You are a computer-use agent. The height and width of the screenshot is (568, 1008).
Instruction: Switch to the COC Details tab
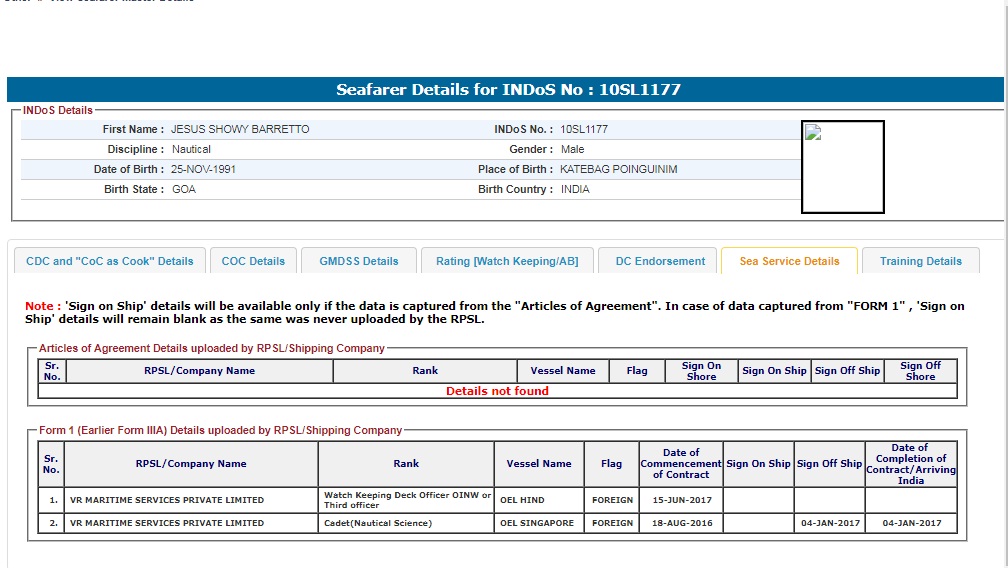pos(253,261)
